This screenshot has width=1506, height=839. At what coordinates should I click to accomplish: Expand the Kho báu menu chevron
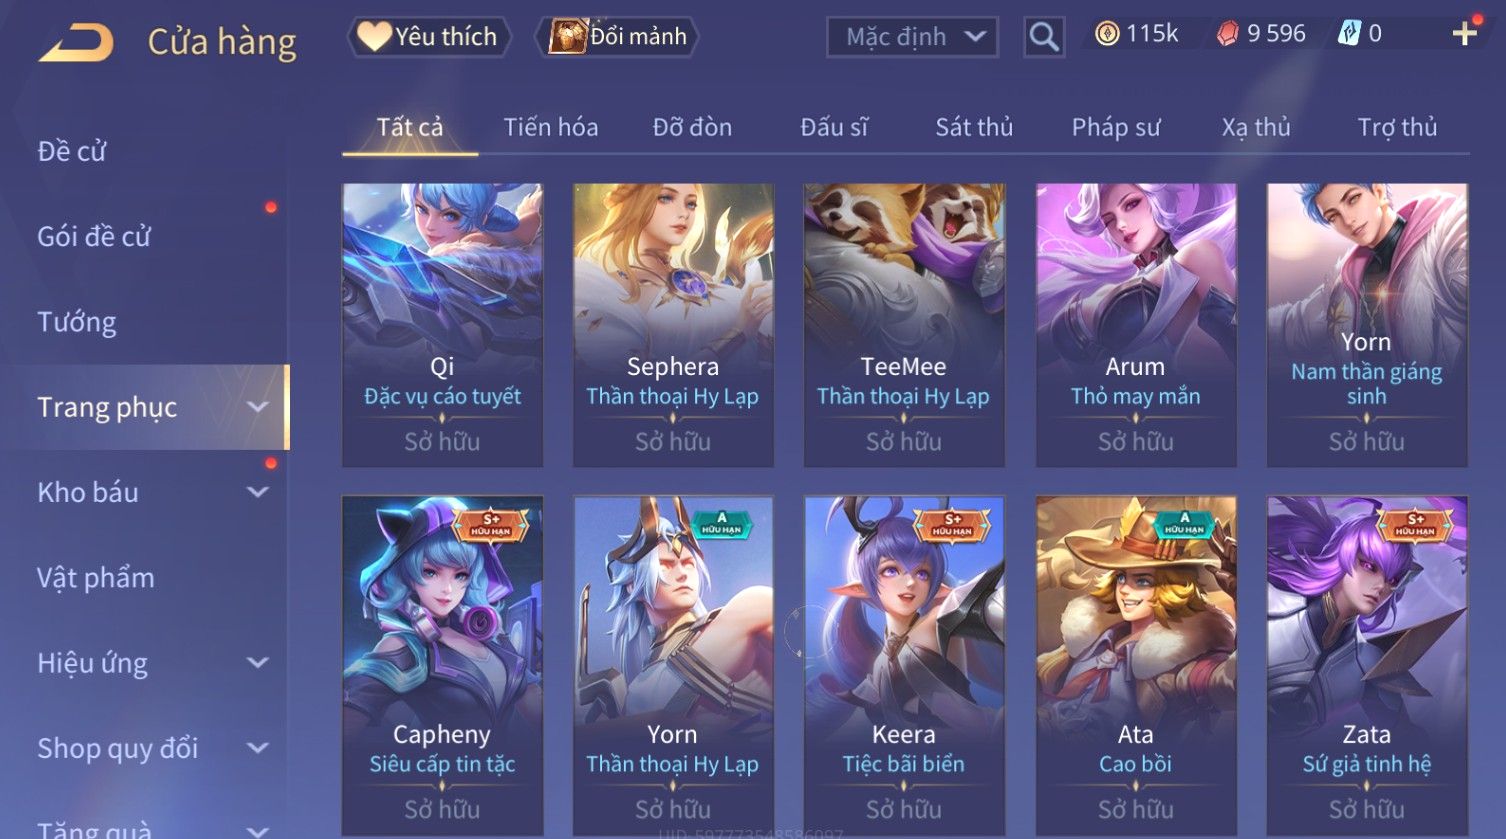pyautogui.click(x=258, y=492)
